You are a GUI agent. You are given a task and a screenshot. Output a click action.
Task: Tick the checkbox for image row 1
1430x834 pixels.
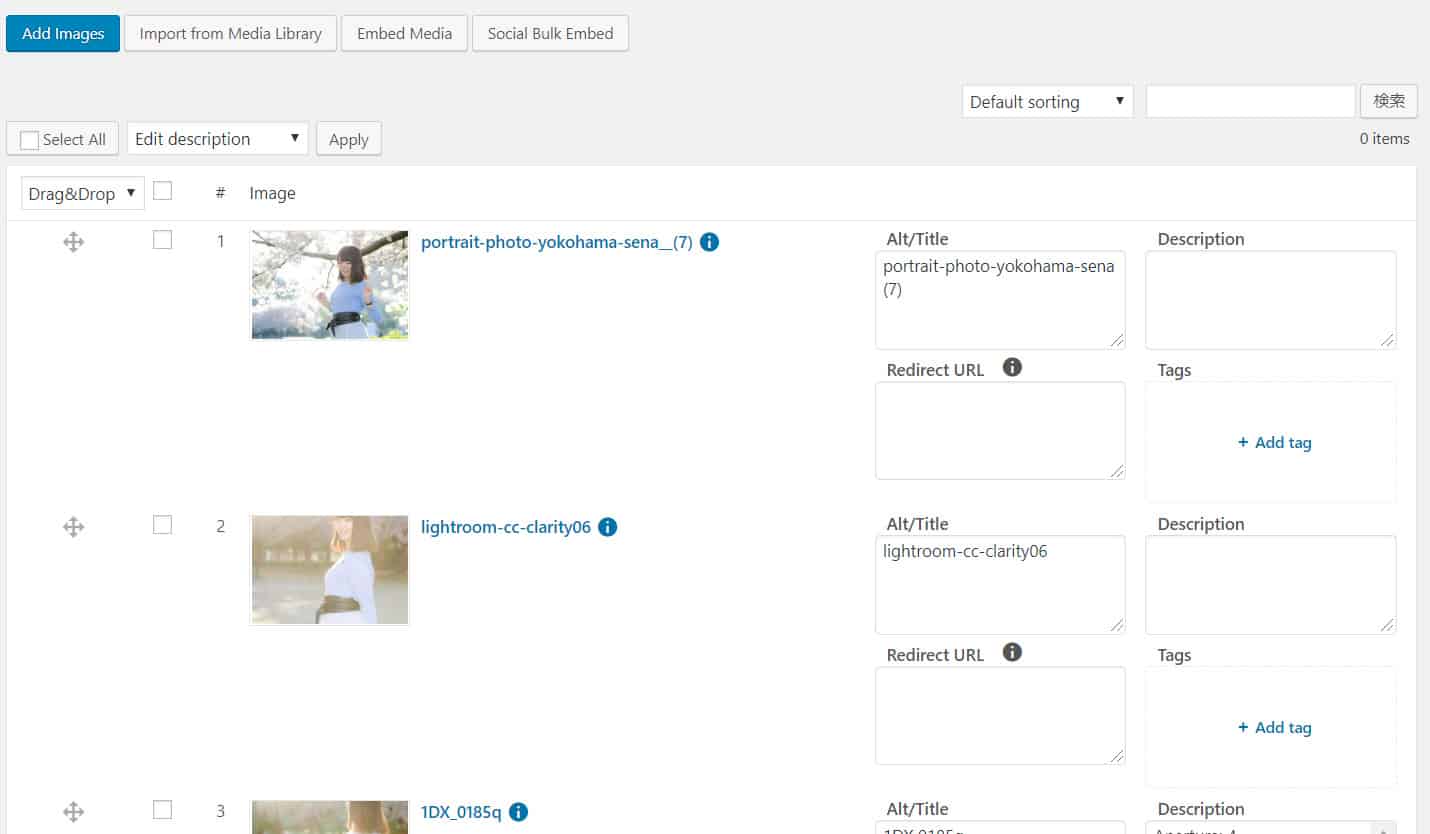(x=162, y=240)
